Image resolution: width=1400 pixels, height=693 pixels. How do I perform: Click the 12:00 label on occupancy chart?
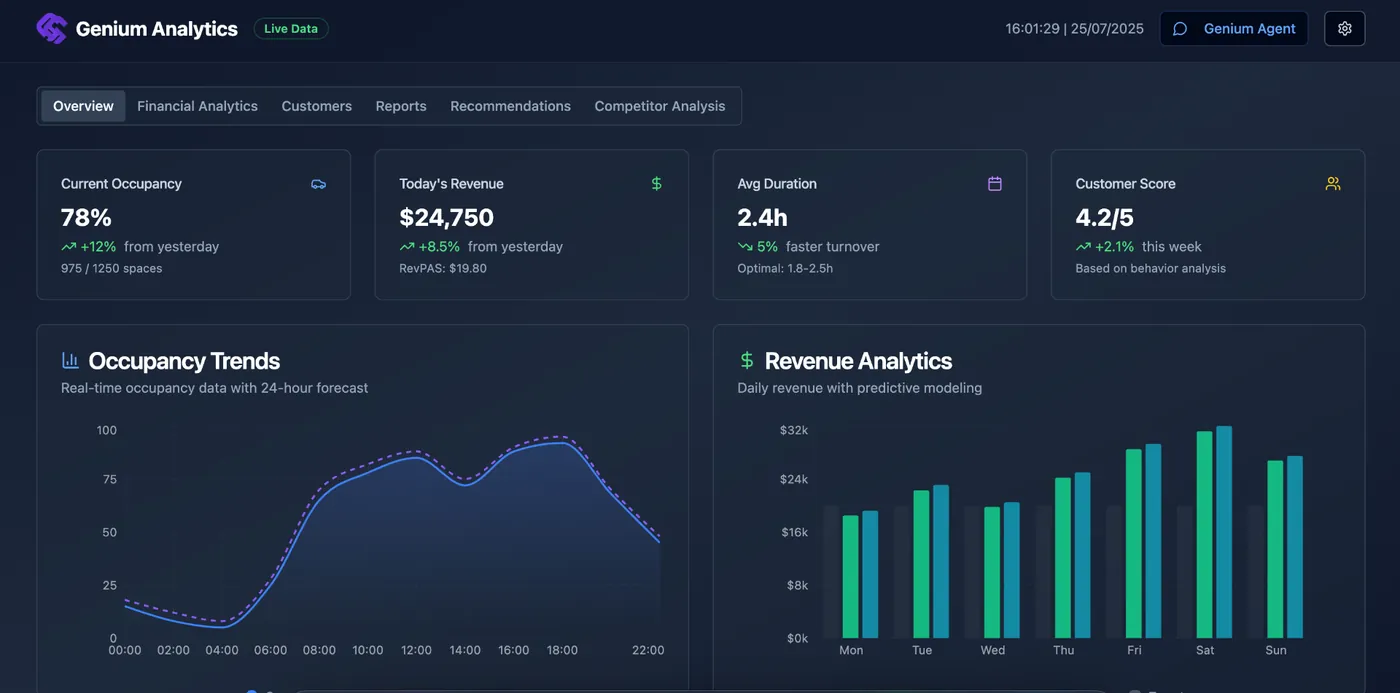click(416, 650)
